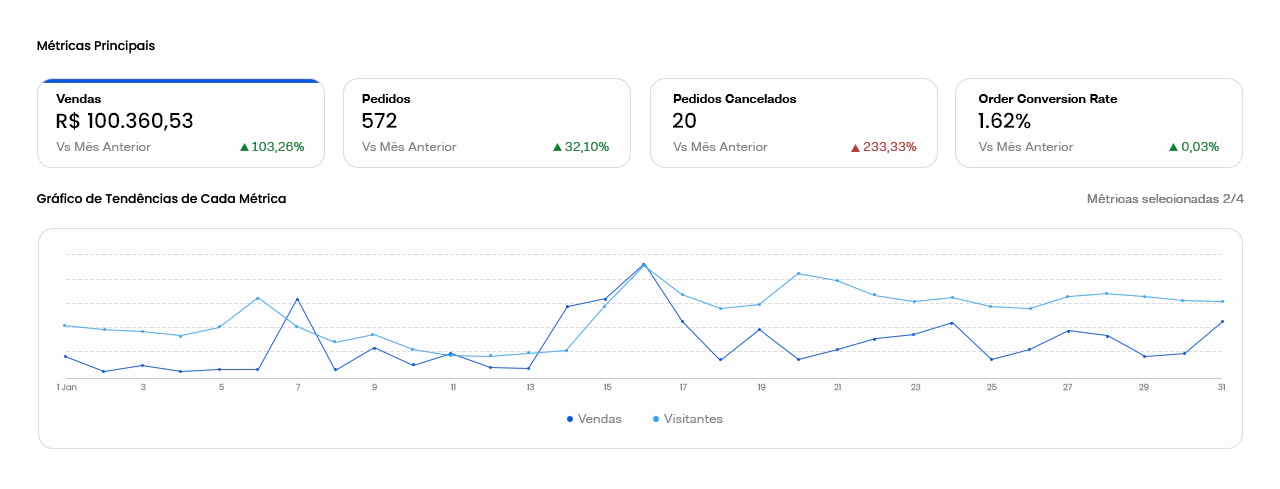This screenshot has width=1280, height=489.
Task: Hide the Visitantes series via legend label
Action: 693,419
